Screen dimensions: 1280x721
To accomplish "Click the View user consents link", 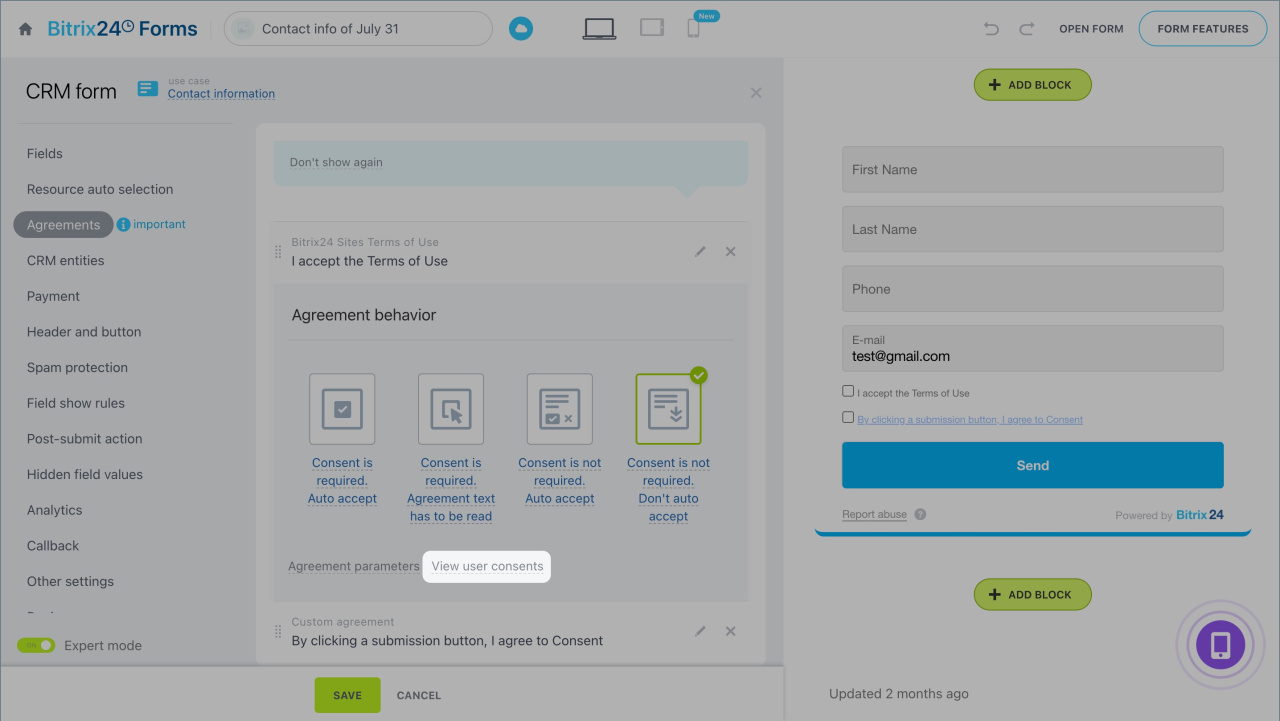I will 487,566.
